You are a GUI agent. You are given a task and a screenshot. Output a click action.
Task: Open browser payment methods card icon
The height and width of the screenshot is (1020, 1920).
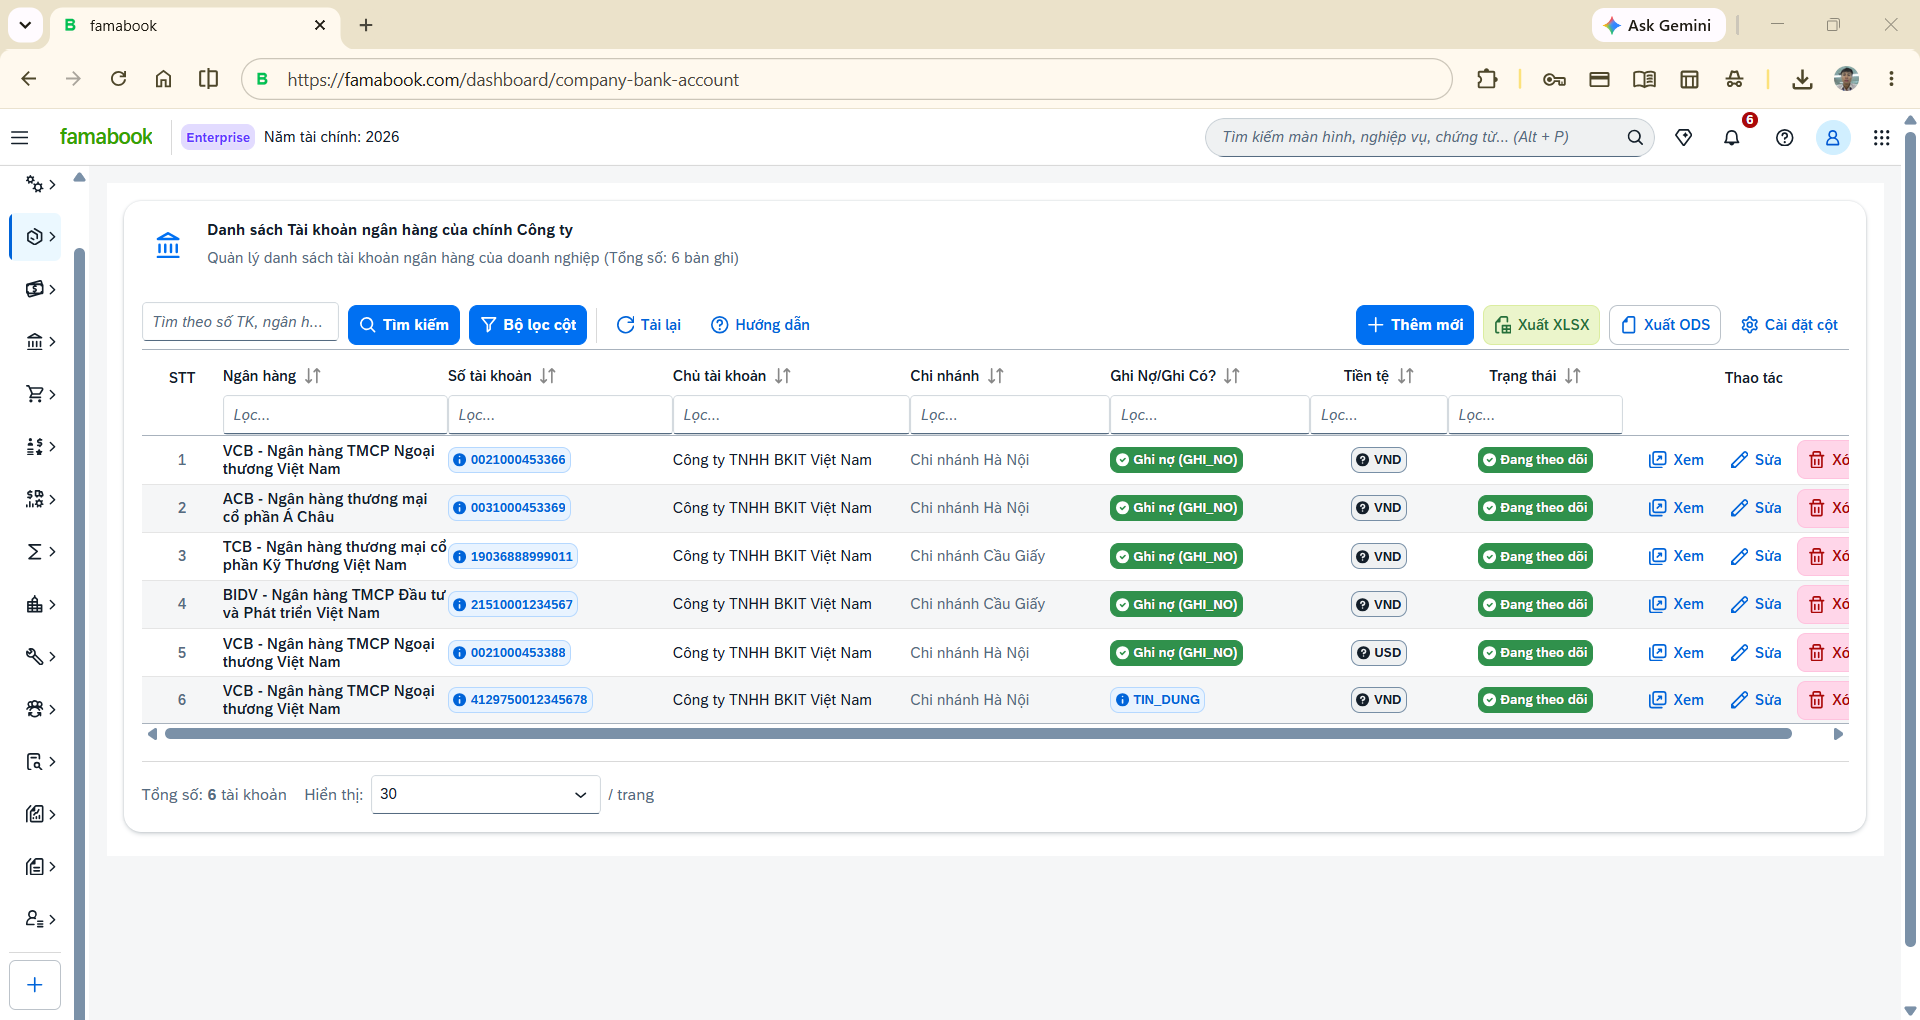click(x=1599, y=79)
